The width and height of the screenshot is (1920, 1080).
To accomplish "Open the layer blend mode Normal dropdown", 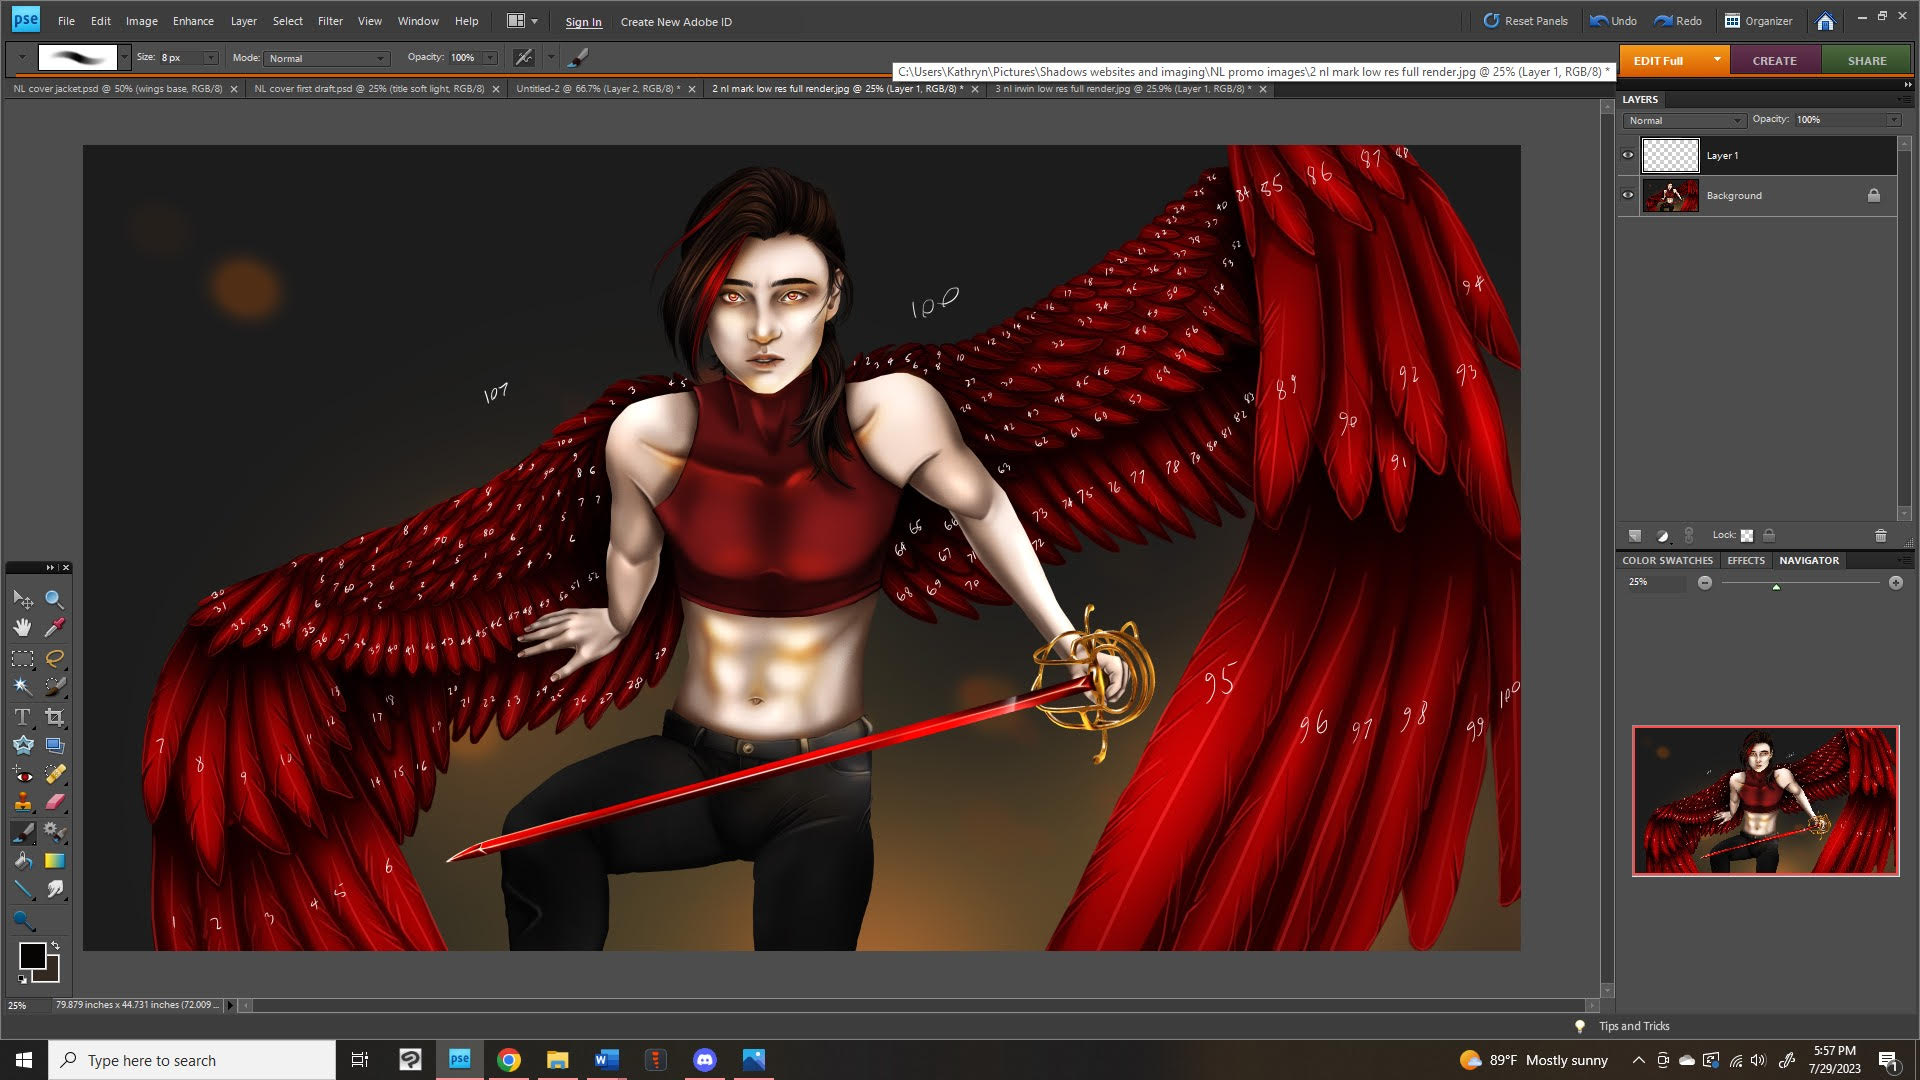I will click(1685, 120).
